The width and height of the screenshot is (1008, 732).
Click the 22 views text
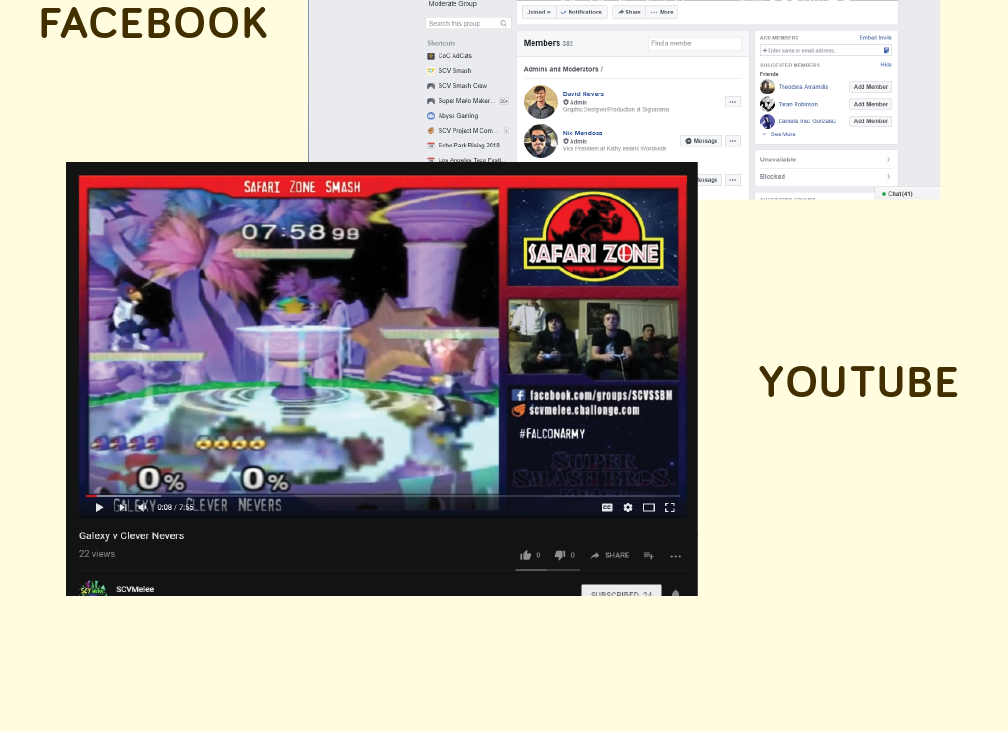(x=97, y=553)
